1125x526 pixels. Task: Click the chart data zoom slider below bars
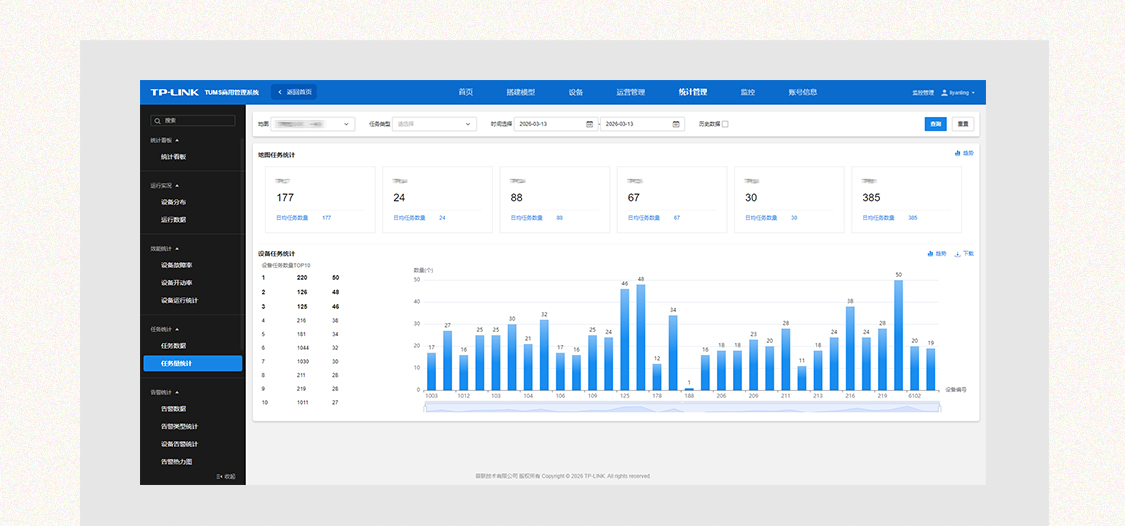[x=682, y=406]
